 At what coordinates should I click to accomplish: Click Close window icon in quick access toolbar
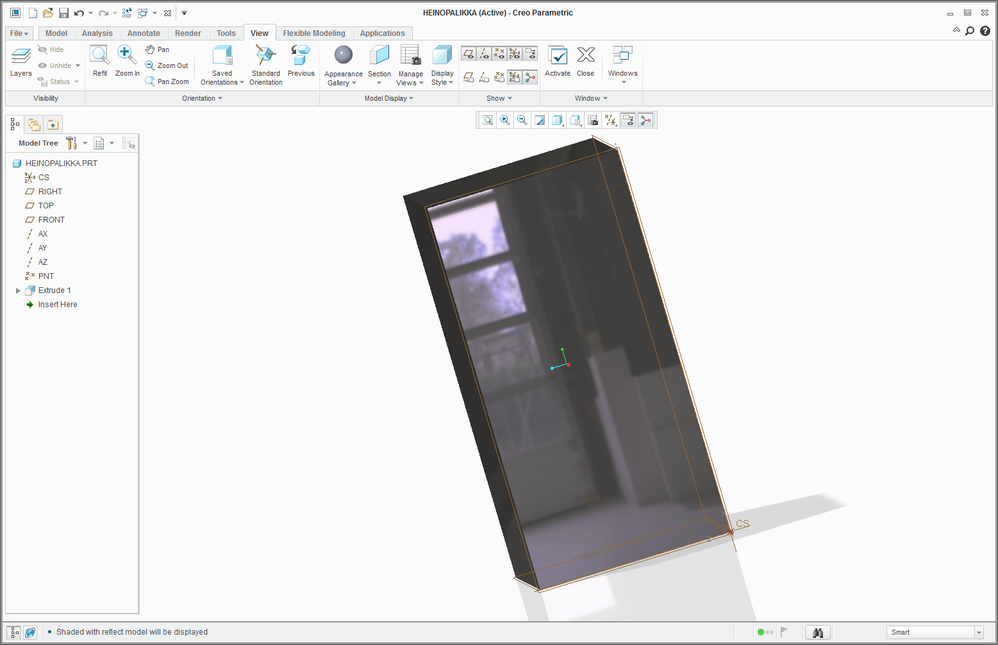pos(167,13)
